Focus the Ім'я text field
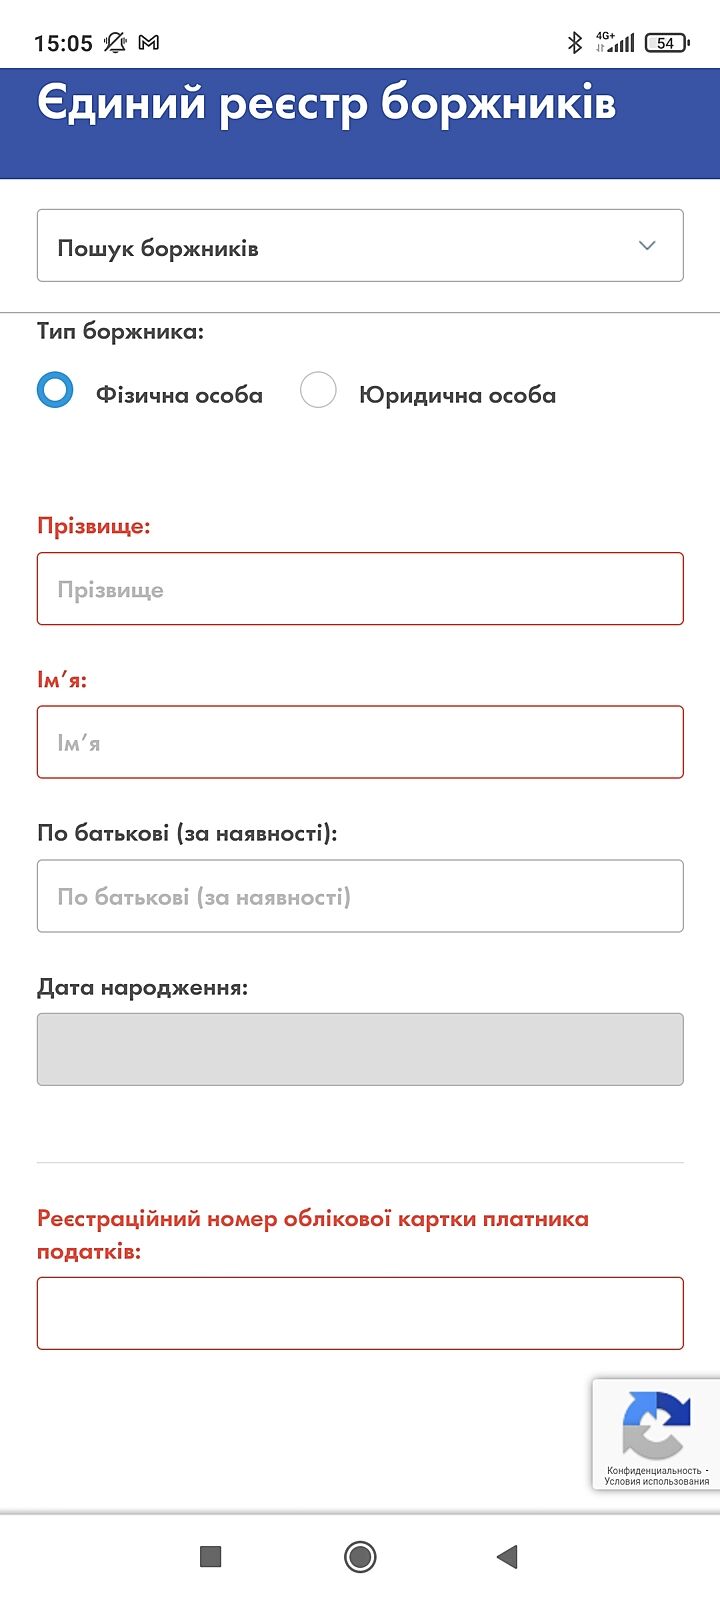Screen dimensions: 720x1600 click(360, 742)
